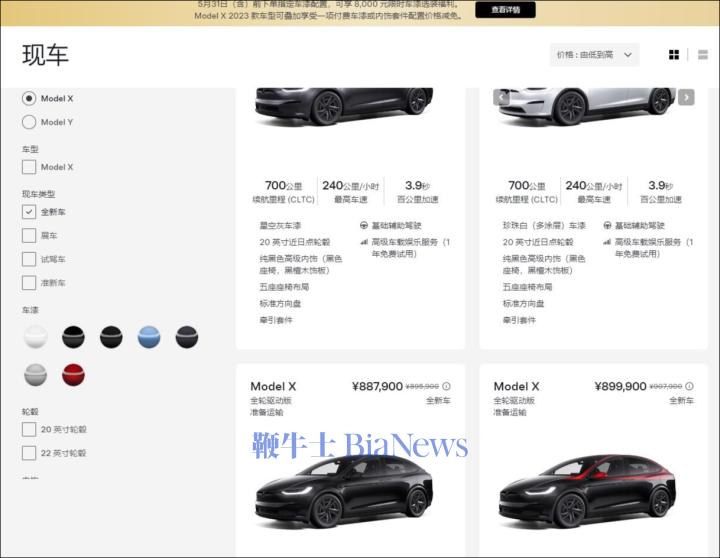Viewport: 720px width, 558px height.
Task: Pick the dark gray swatch right of blue
Action: point(187,337)
